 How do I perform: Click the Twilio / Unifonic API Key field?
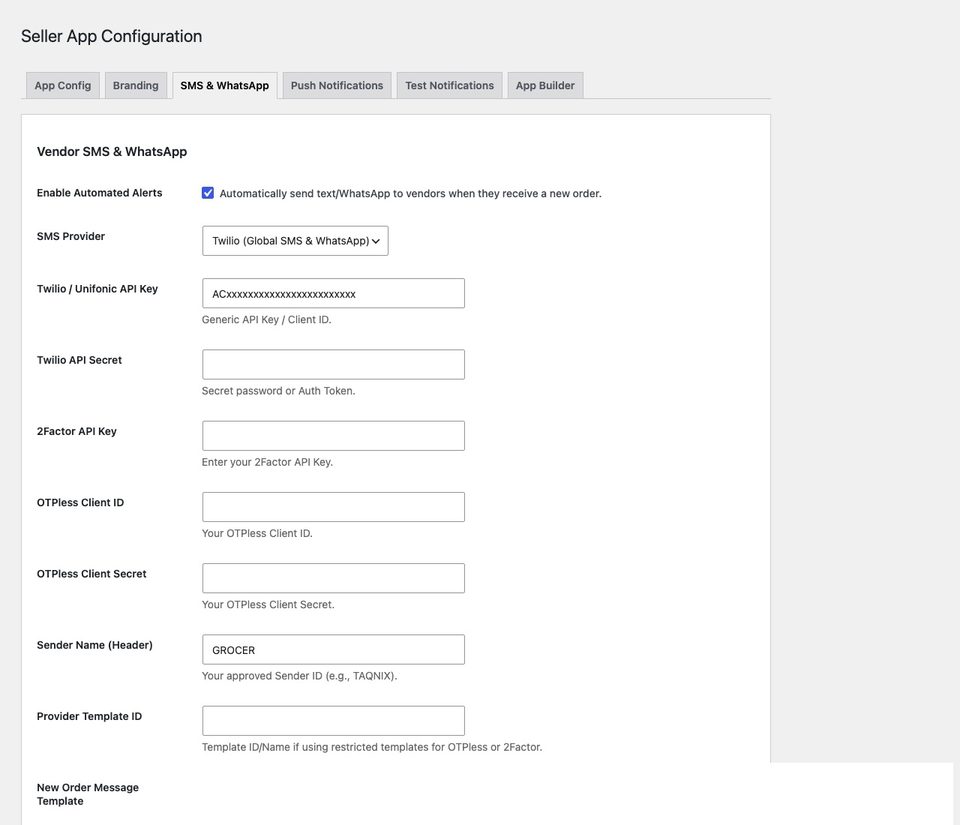coord(333,294)
